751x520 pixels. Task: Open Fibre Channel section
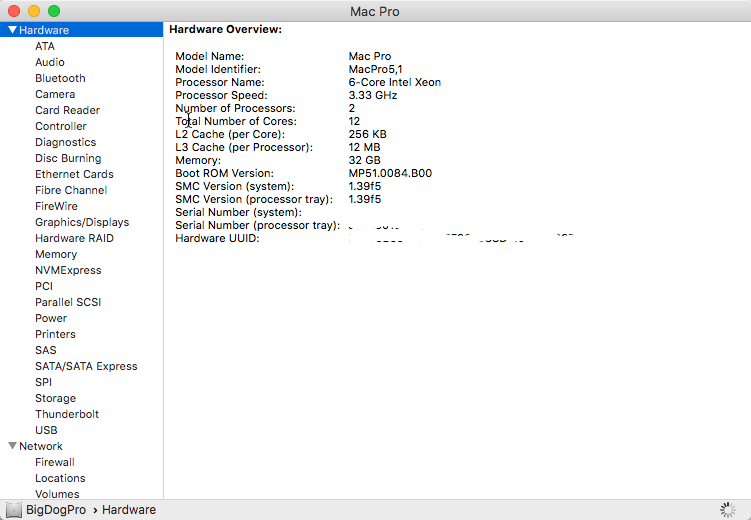(x=71, y=190)
